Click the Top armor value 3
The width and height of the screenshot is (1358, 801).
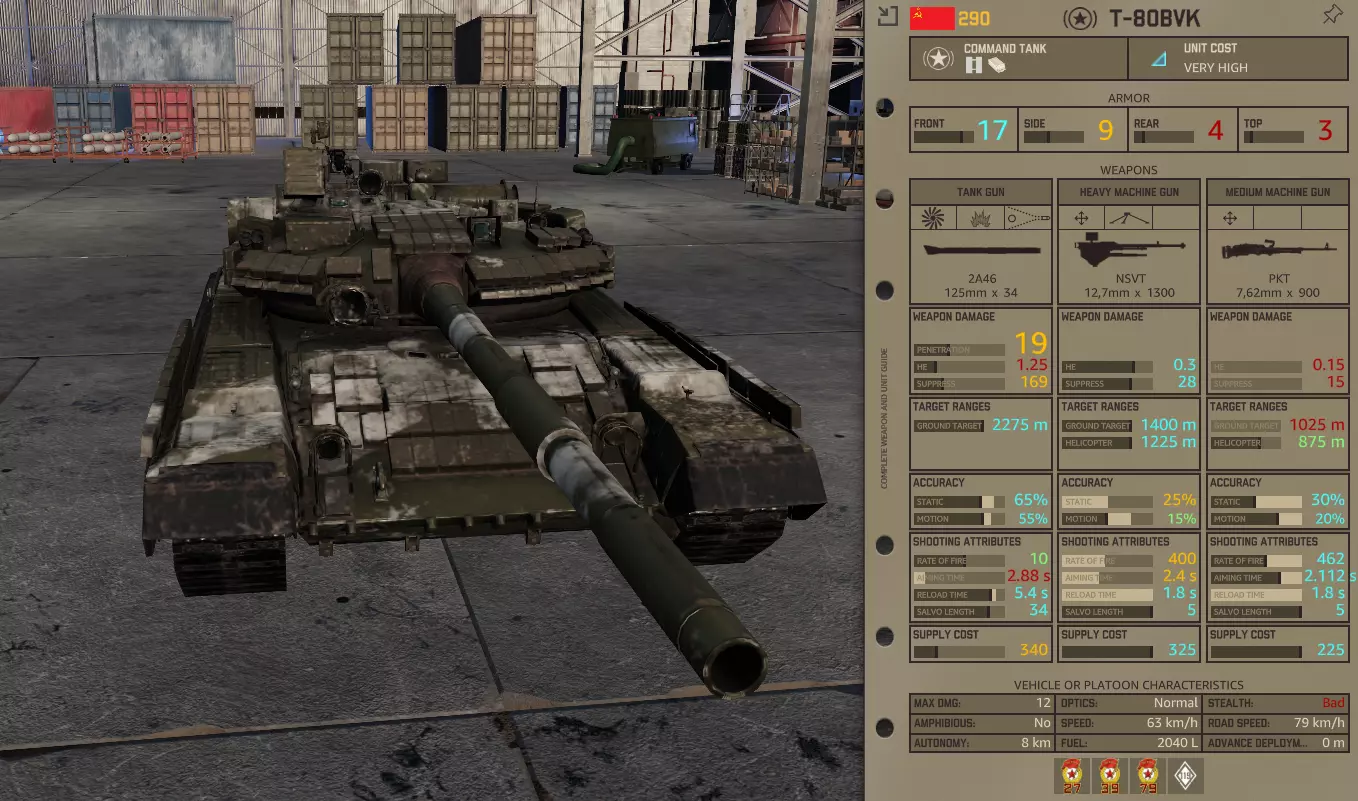tap(1325, 130)
